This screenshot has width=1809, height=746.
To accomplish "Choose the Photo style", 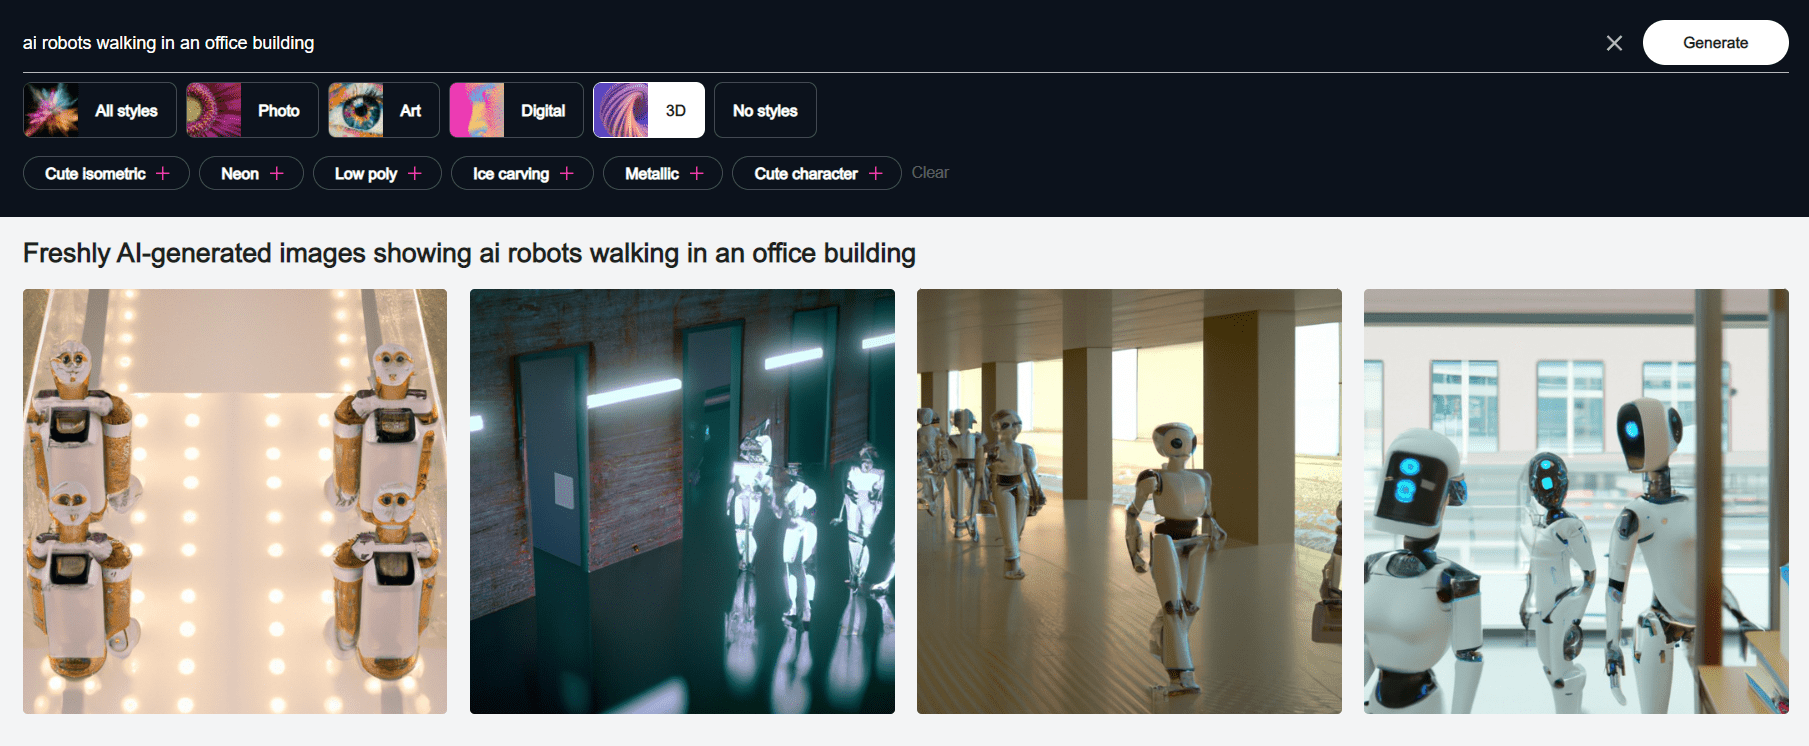I will pos(252,110).
